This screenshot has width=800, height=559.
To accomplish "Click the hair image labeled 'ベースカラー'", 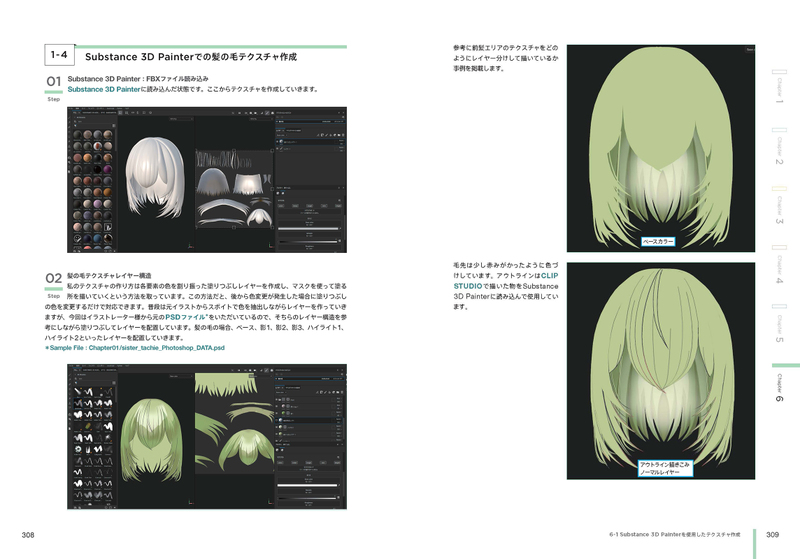I will pos(661,148).
